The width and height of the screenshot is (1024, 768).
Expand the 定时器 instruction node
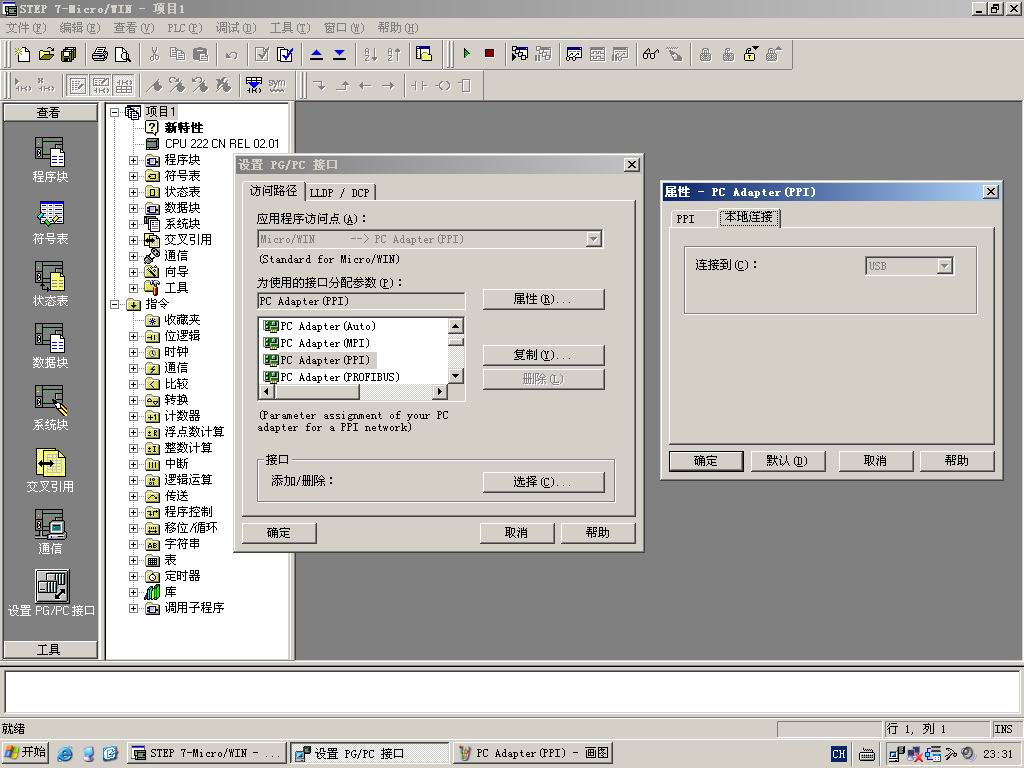click(133, 576)
